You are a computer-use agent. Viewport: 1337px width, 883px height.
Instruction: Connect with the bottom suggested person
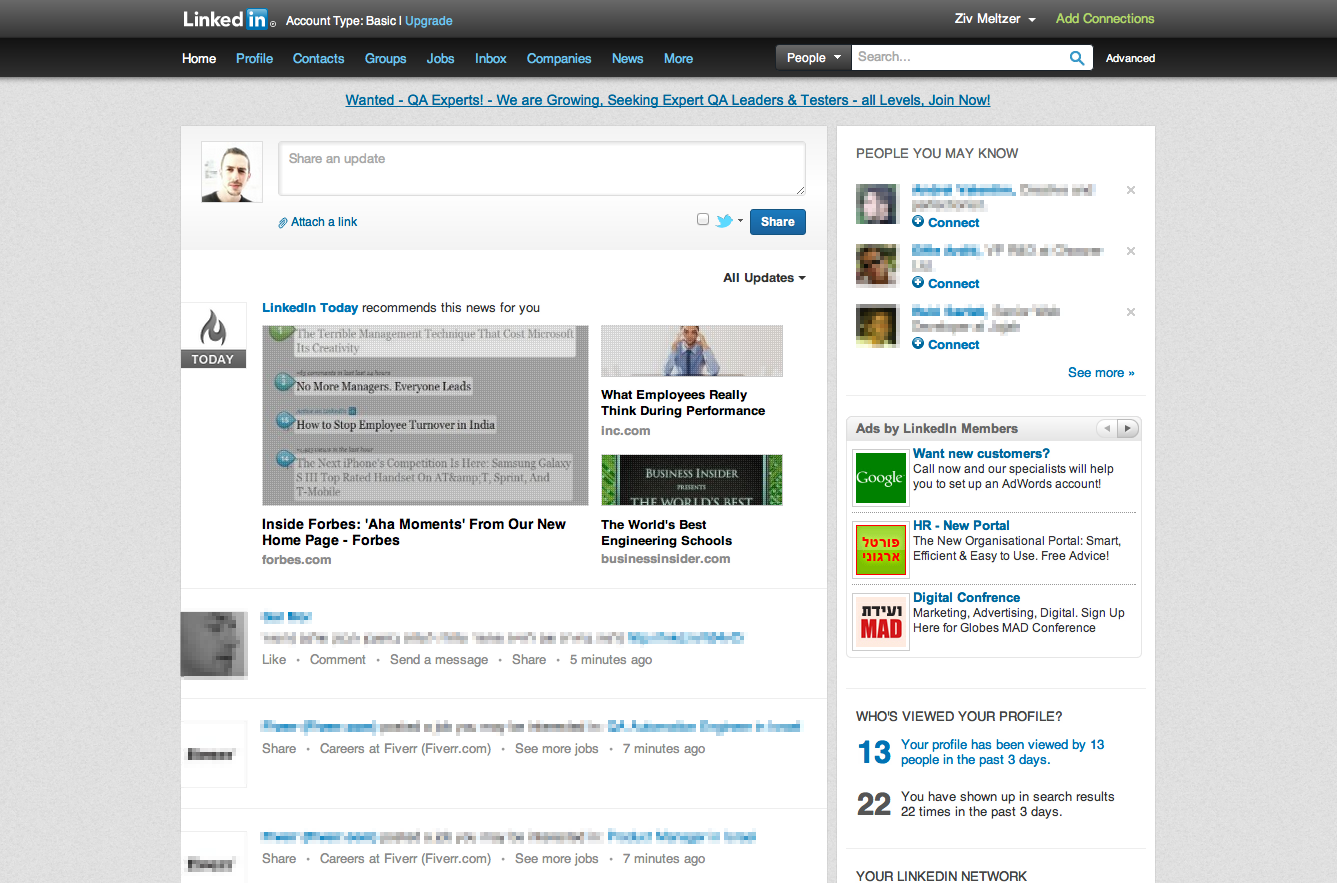pos(946,344)
